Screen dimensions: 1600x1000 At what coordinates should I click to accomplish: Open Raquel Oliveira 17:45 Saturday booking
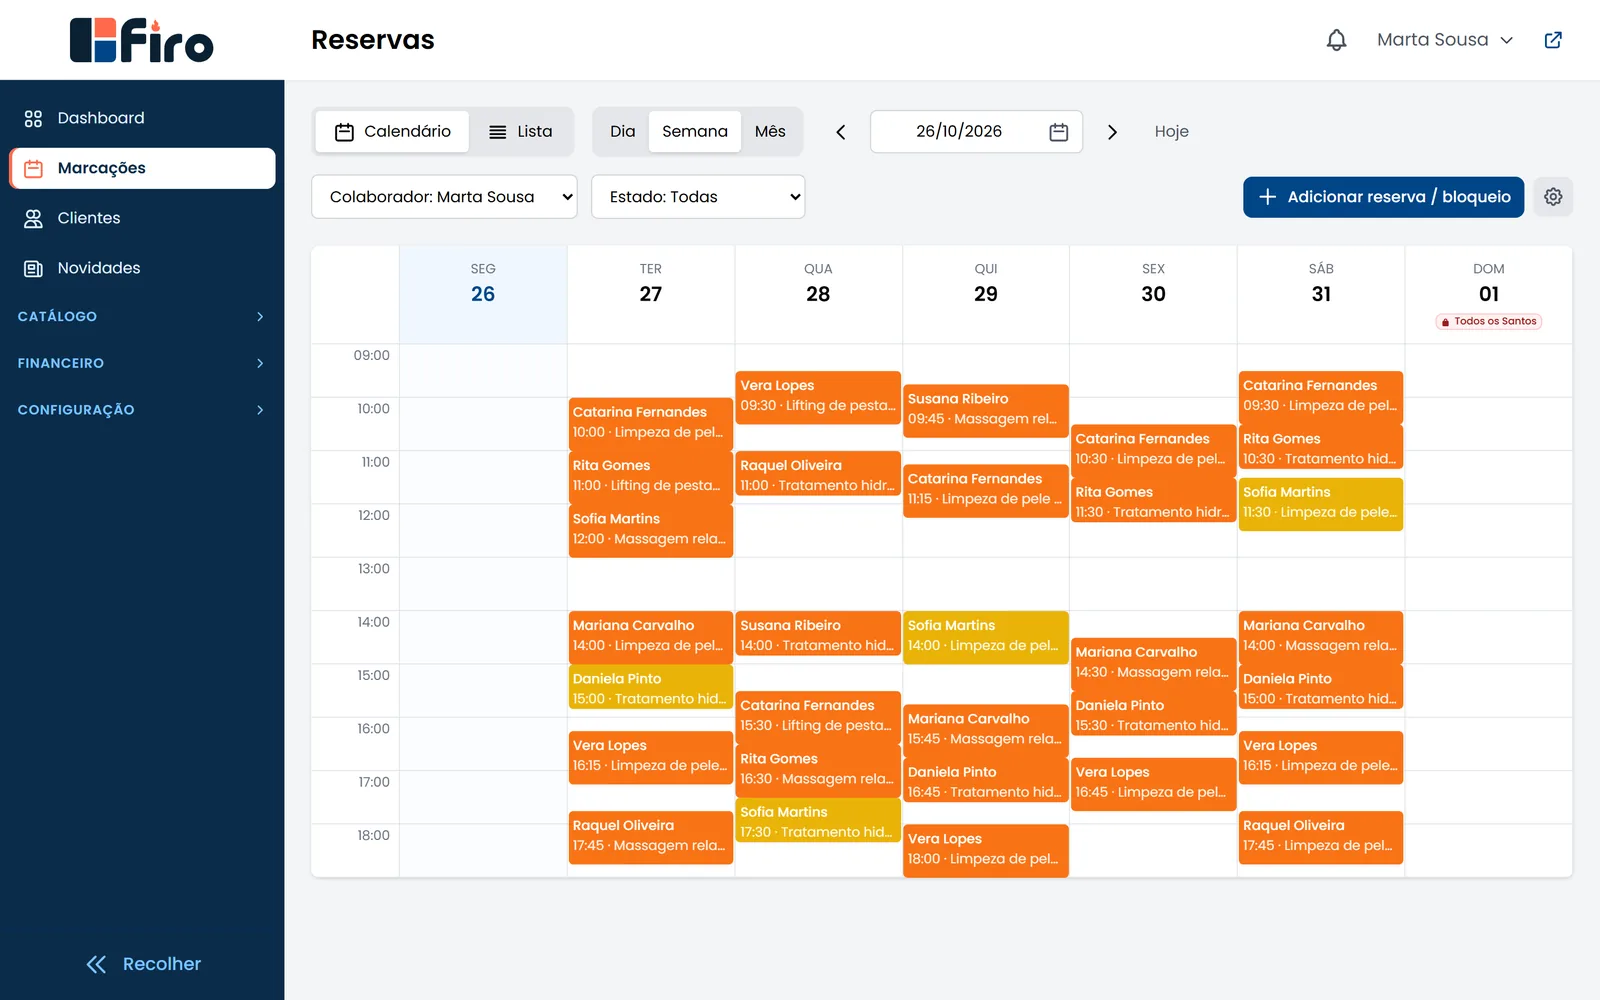pos(1320,837)
